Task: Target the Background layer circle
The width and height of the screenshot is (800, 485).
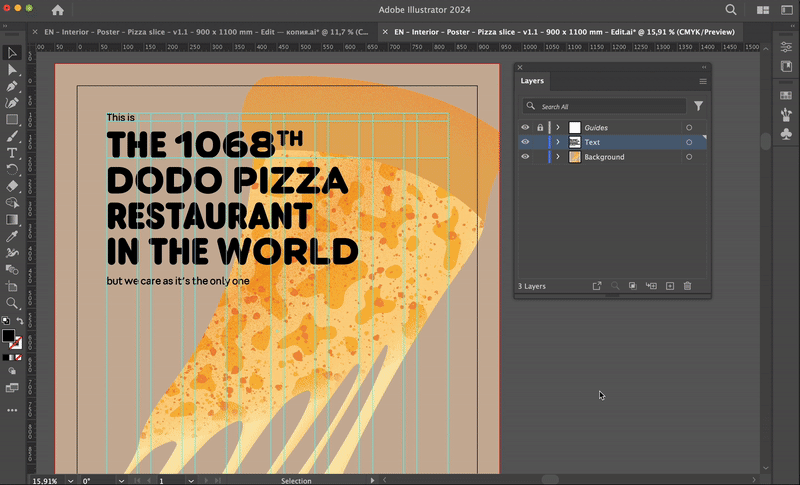Action: pyautogui.click(x=689, y=157)
